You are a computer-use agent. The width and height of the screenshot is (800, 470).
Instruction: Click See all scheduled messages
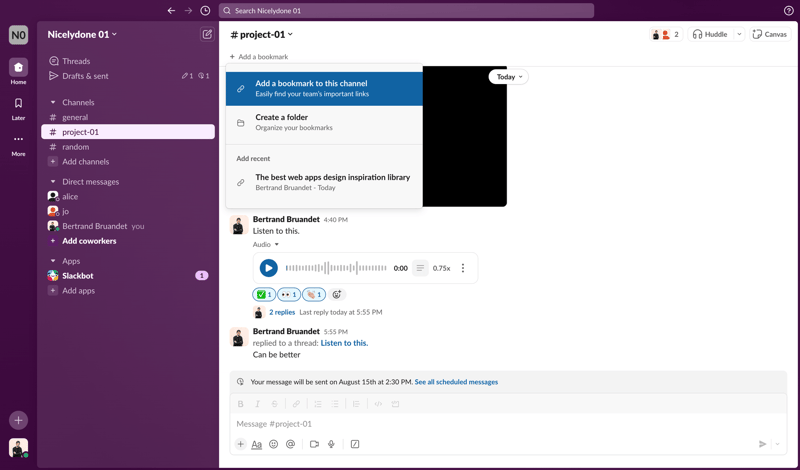click(456, 382)
